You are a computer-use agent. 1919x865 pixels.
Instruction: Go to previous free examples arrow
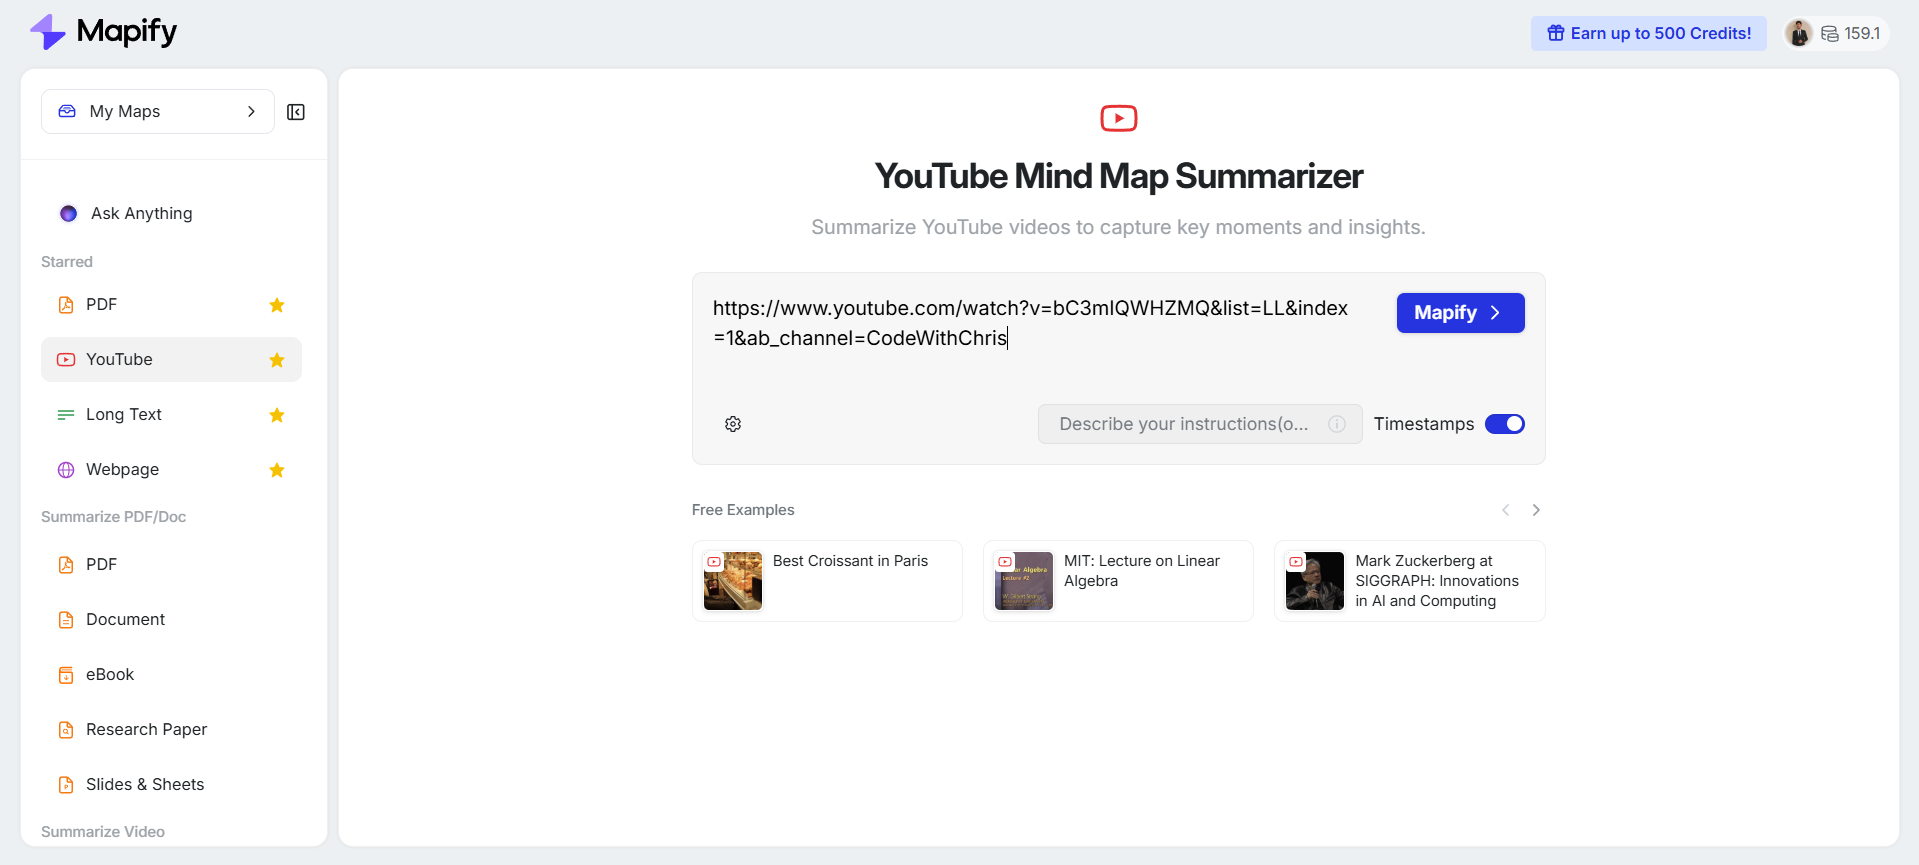1506,510
